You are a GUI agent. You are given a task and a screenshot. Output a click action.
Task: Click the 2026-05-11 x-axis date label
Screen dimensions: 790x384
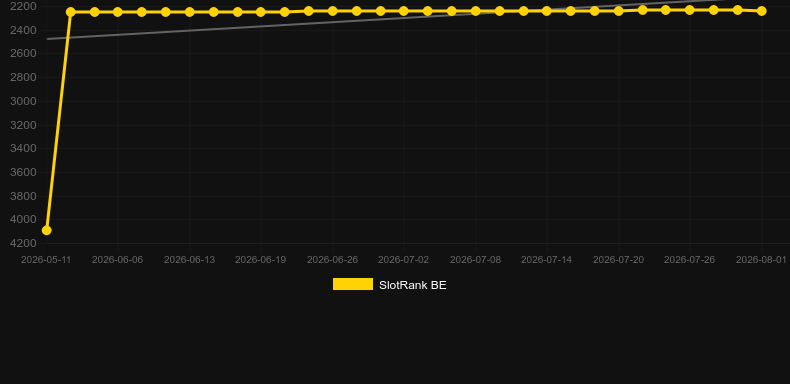coord(46,260)
